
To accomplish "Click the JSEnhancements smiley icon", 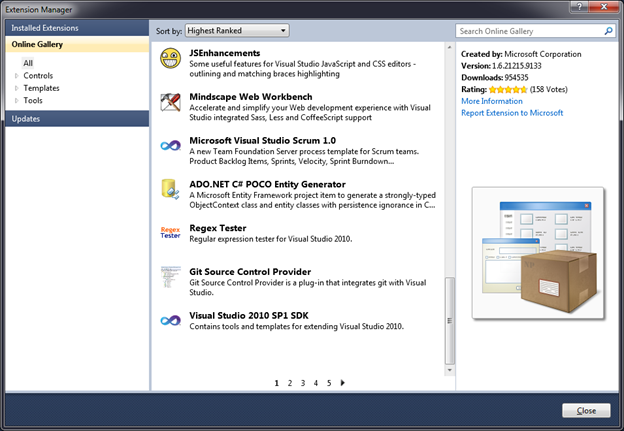I will click(170, 59).
